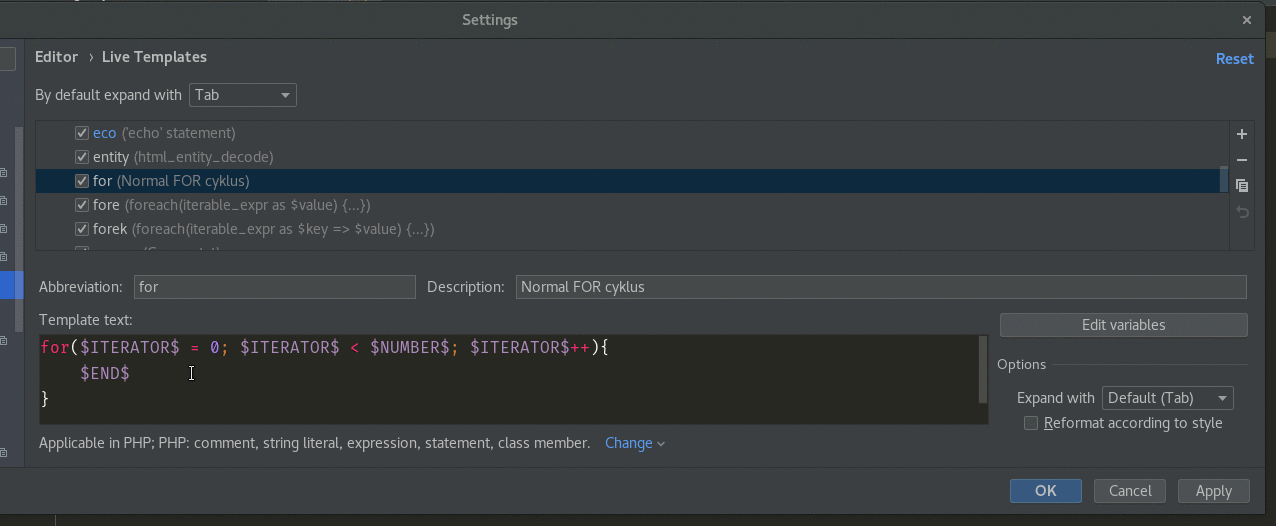The width and height of the screenshot is (1276, 526).
Task: Uncheck the 'entity' template checkbox
Action: pos(82,157)
